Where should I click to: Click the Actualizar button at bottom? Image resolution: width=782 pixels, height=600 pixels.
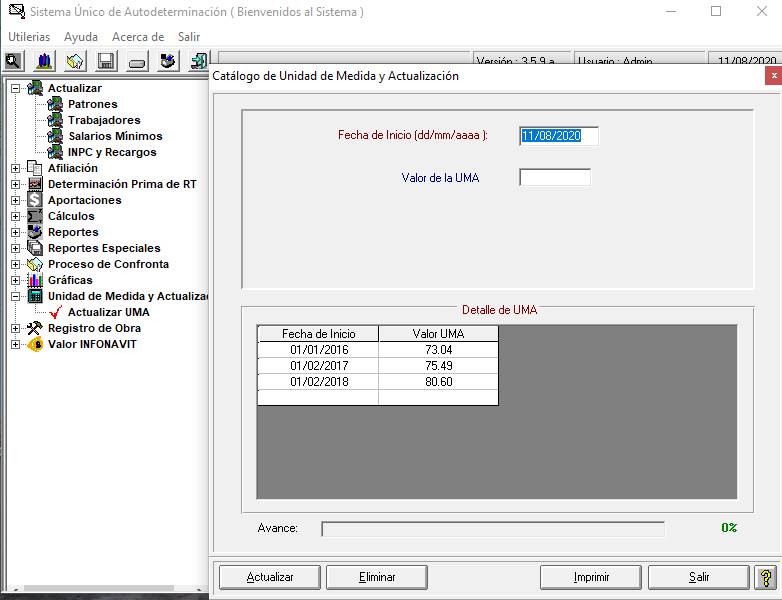270,577
